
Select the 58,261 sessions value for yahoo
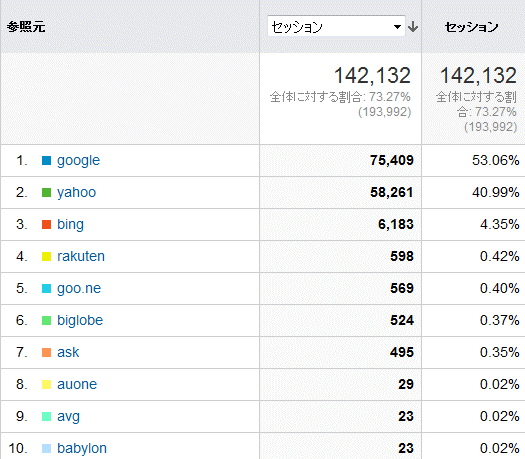point(392,193)
